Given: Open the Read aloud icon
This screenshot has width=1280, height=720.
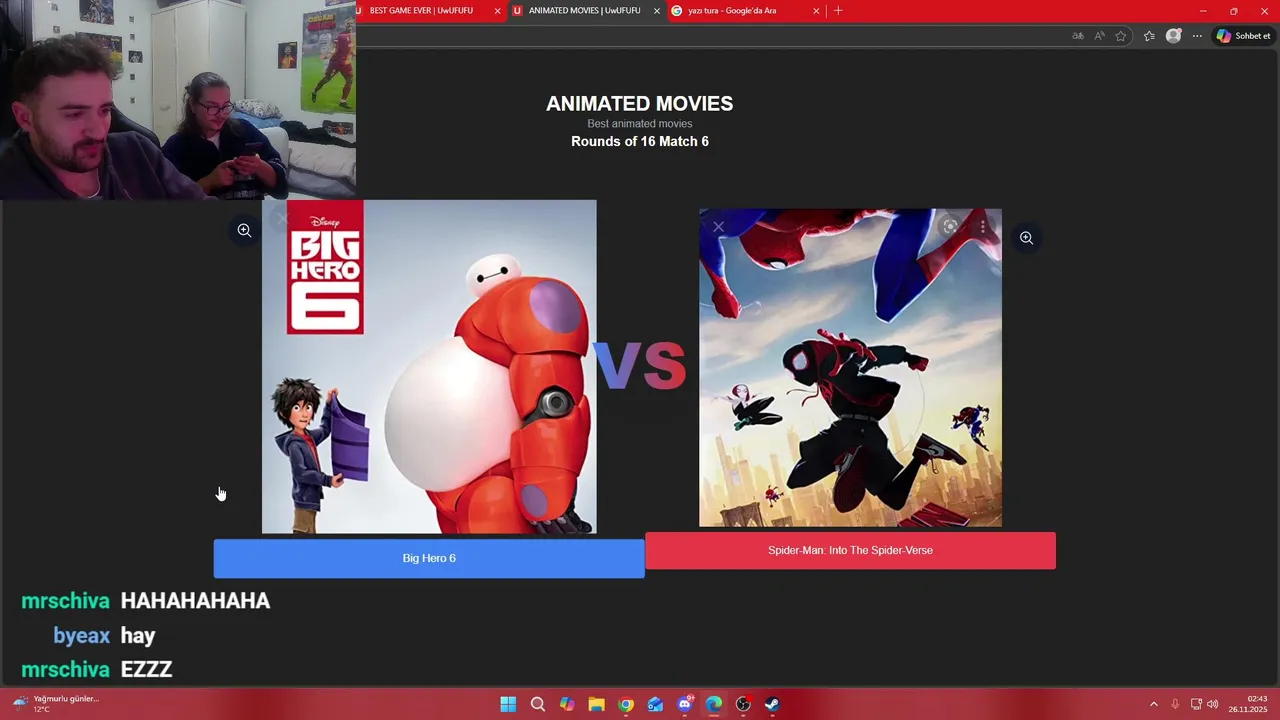Looking at the screenshot, I should click(1099, 36).
